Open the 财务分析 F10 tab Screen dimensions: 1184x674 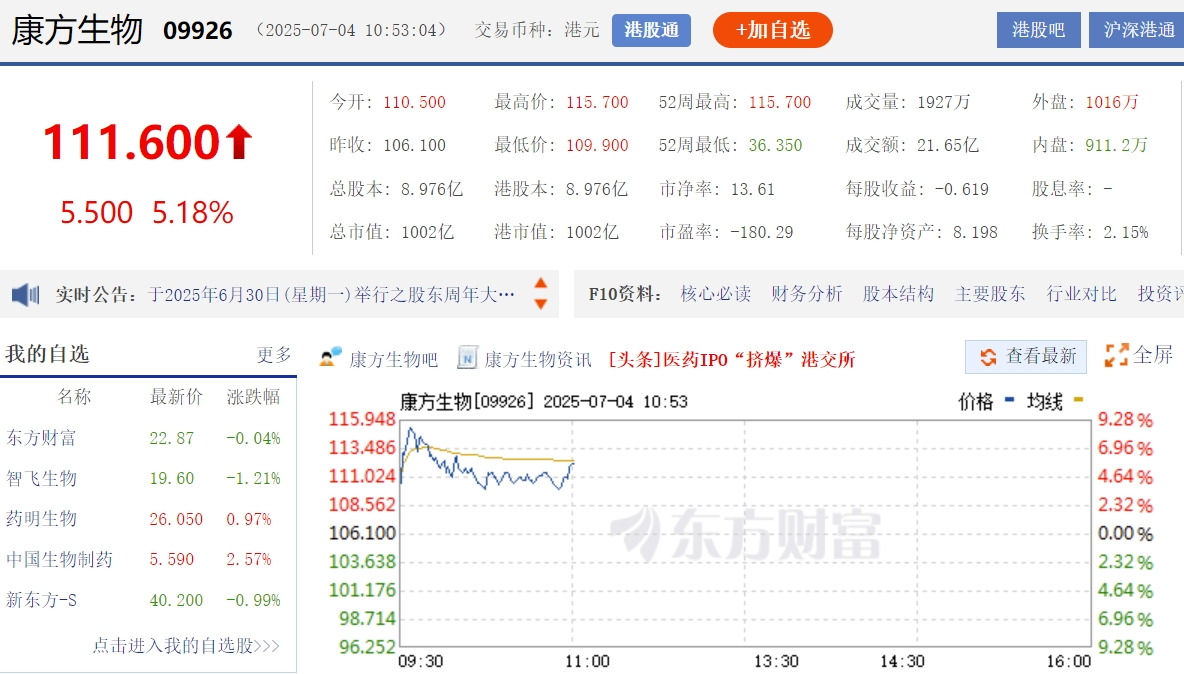[806, 294]
